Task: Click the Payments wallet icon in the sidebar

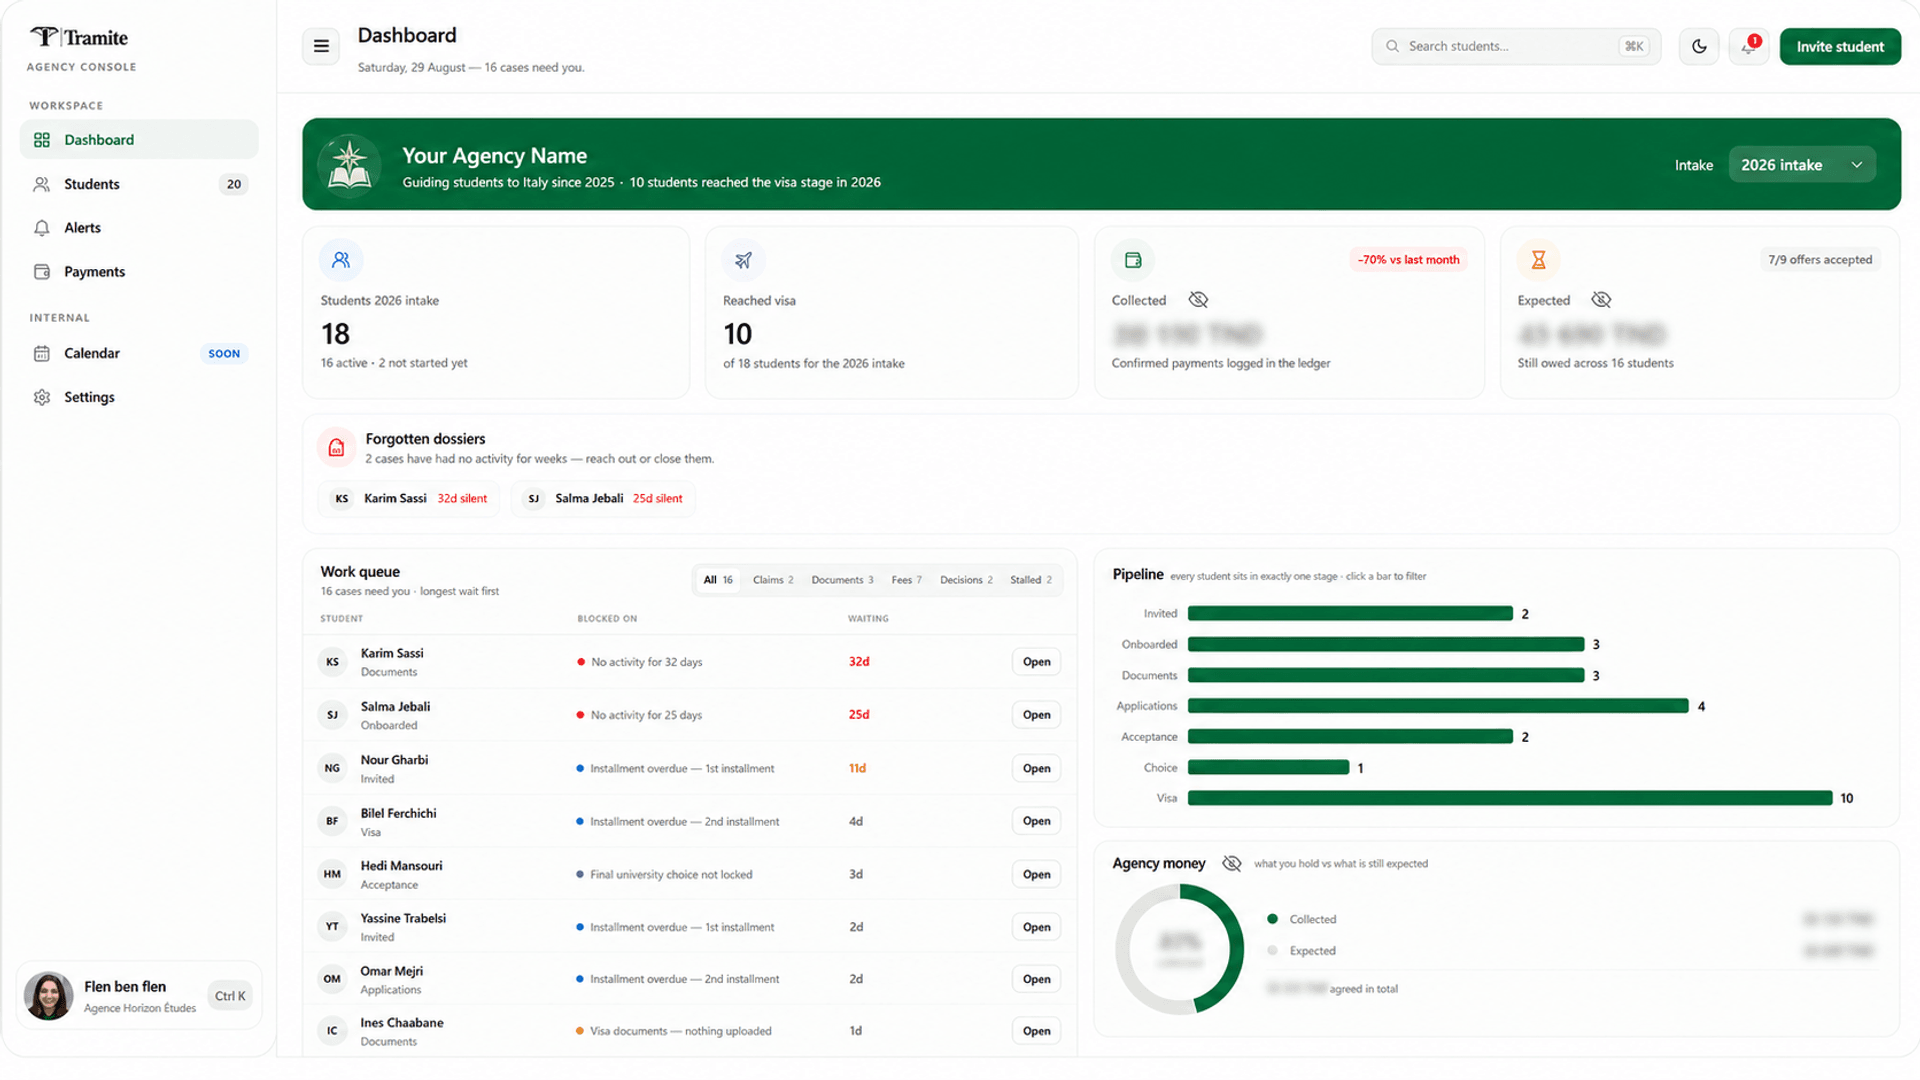Action: [42, 272]
